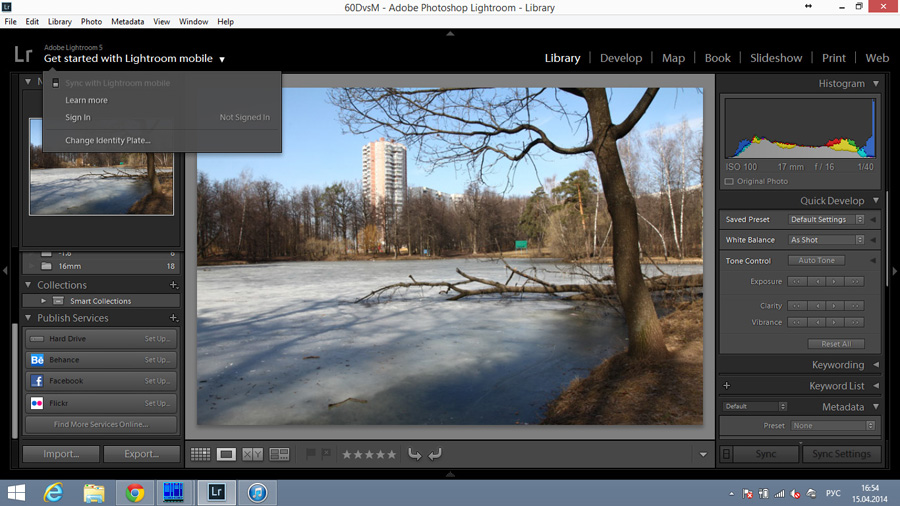
Task: Switch to the Slideshow module
Action: (x=776, y=58)
